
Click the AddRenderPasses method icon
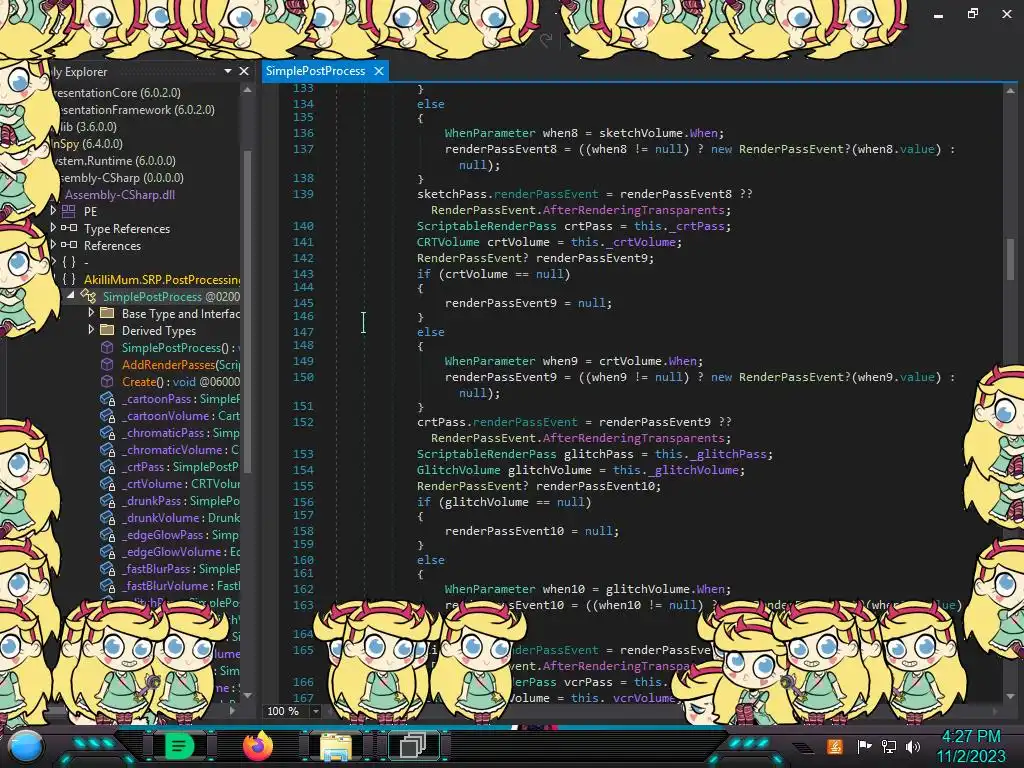pyautogui.click(x=107, y=364)
